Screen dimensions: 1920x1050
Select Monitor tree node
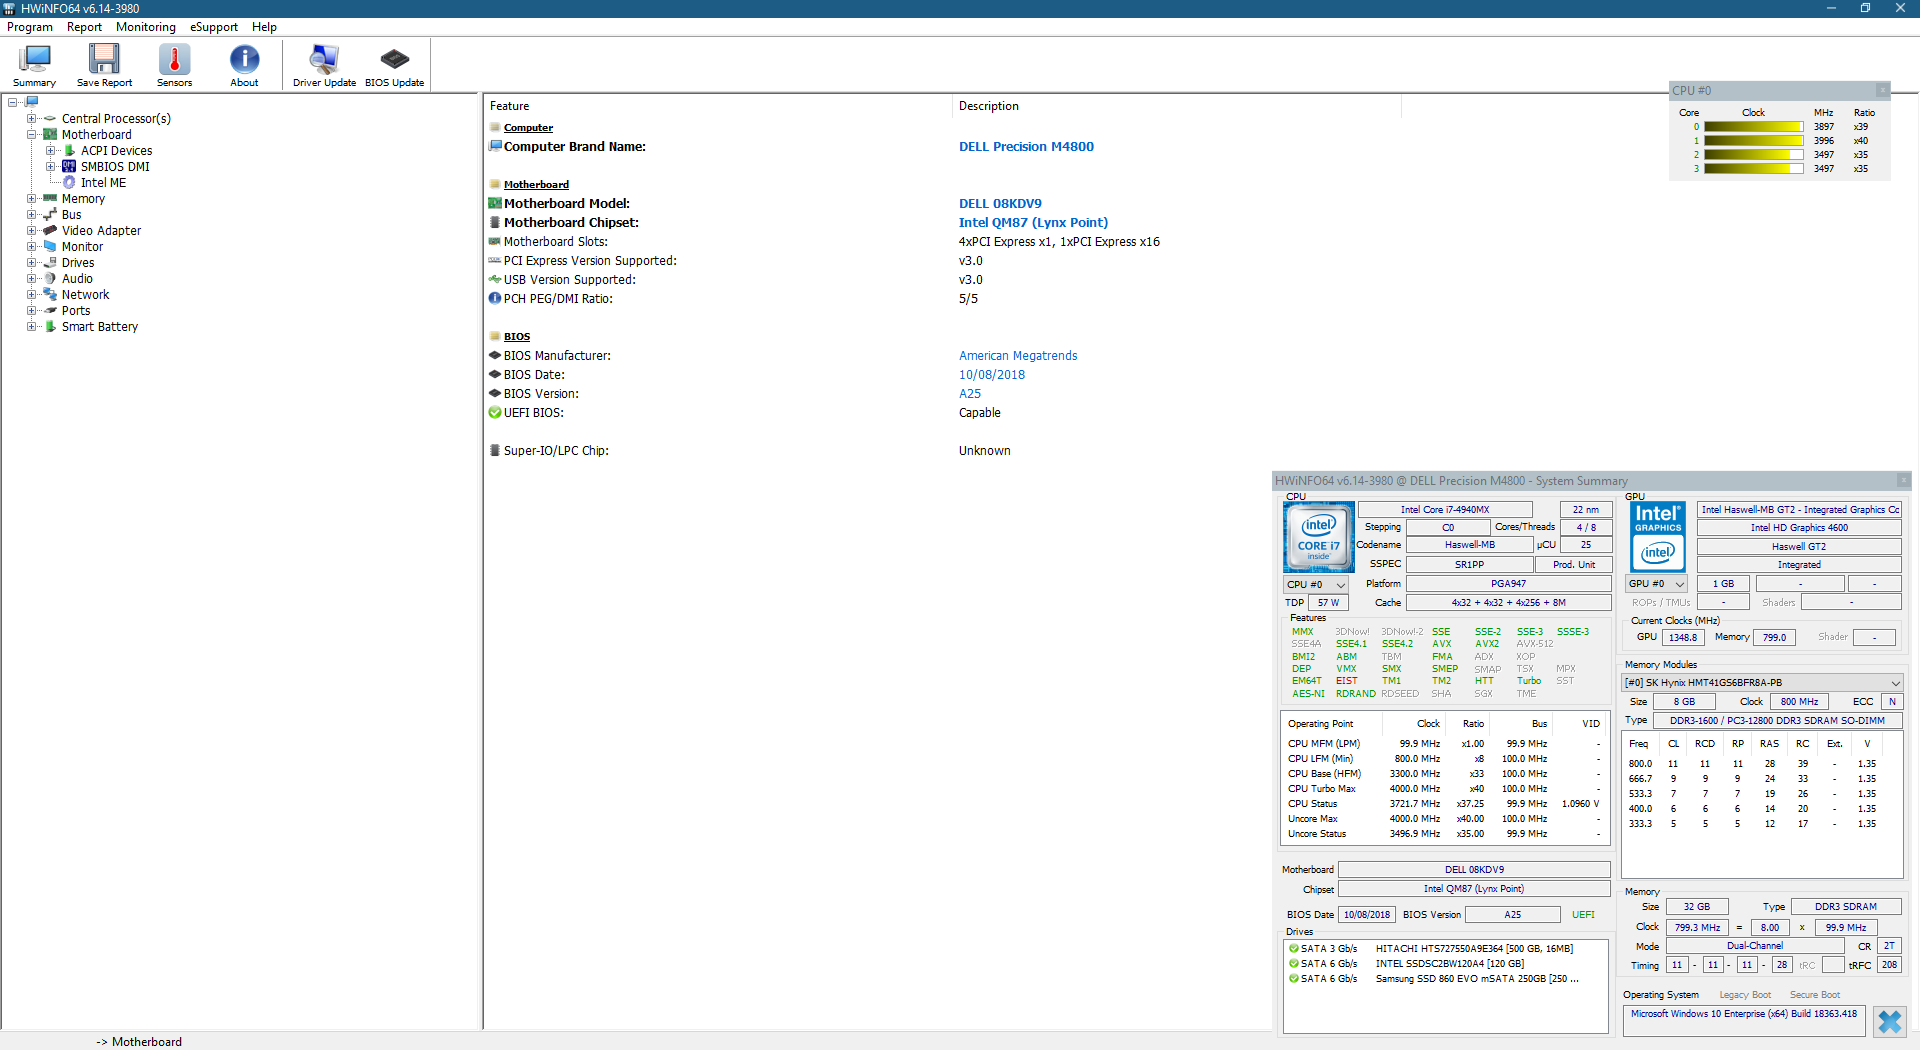(82, 247)
